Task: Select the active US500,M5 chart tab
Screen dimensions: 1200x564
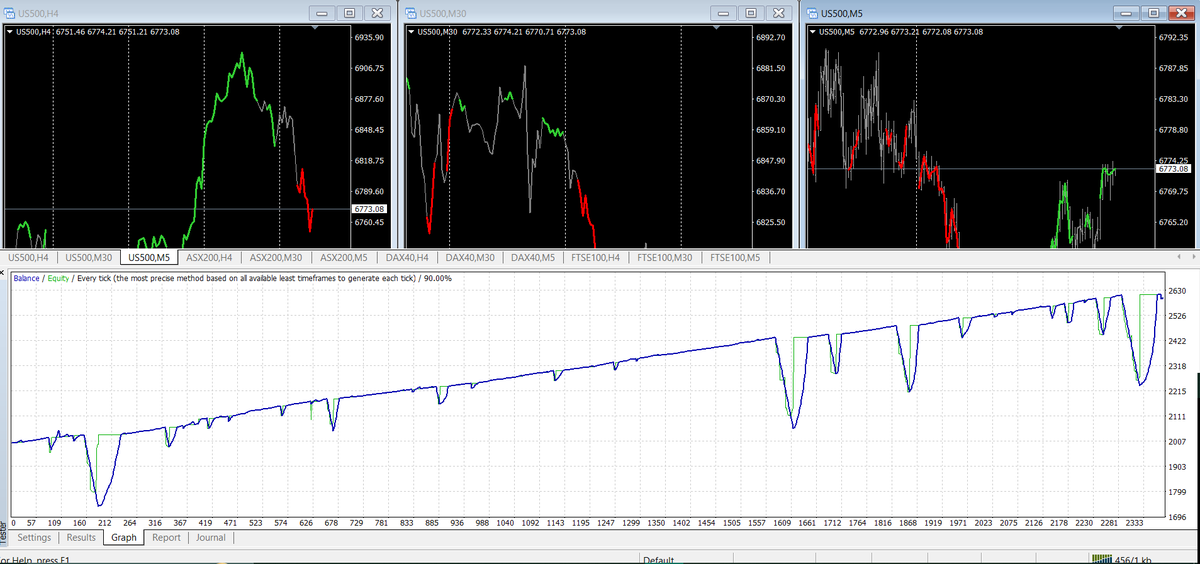Action: coord(149,258)
